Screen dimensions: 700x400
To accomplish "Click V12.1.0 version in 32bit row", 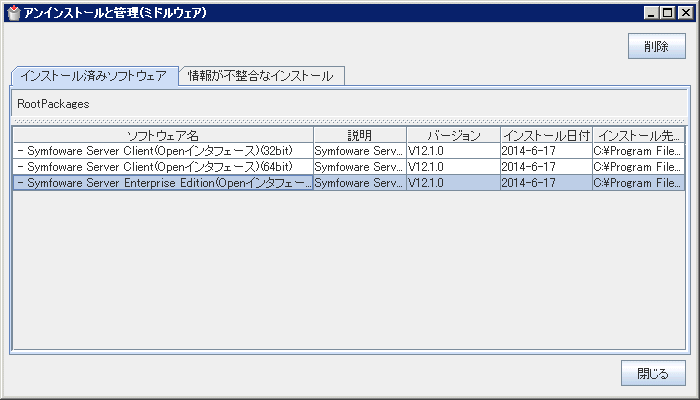I will (453, 151).
